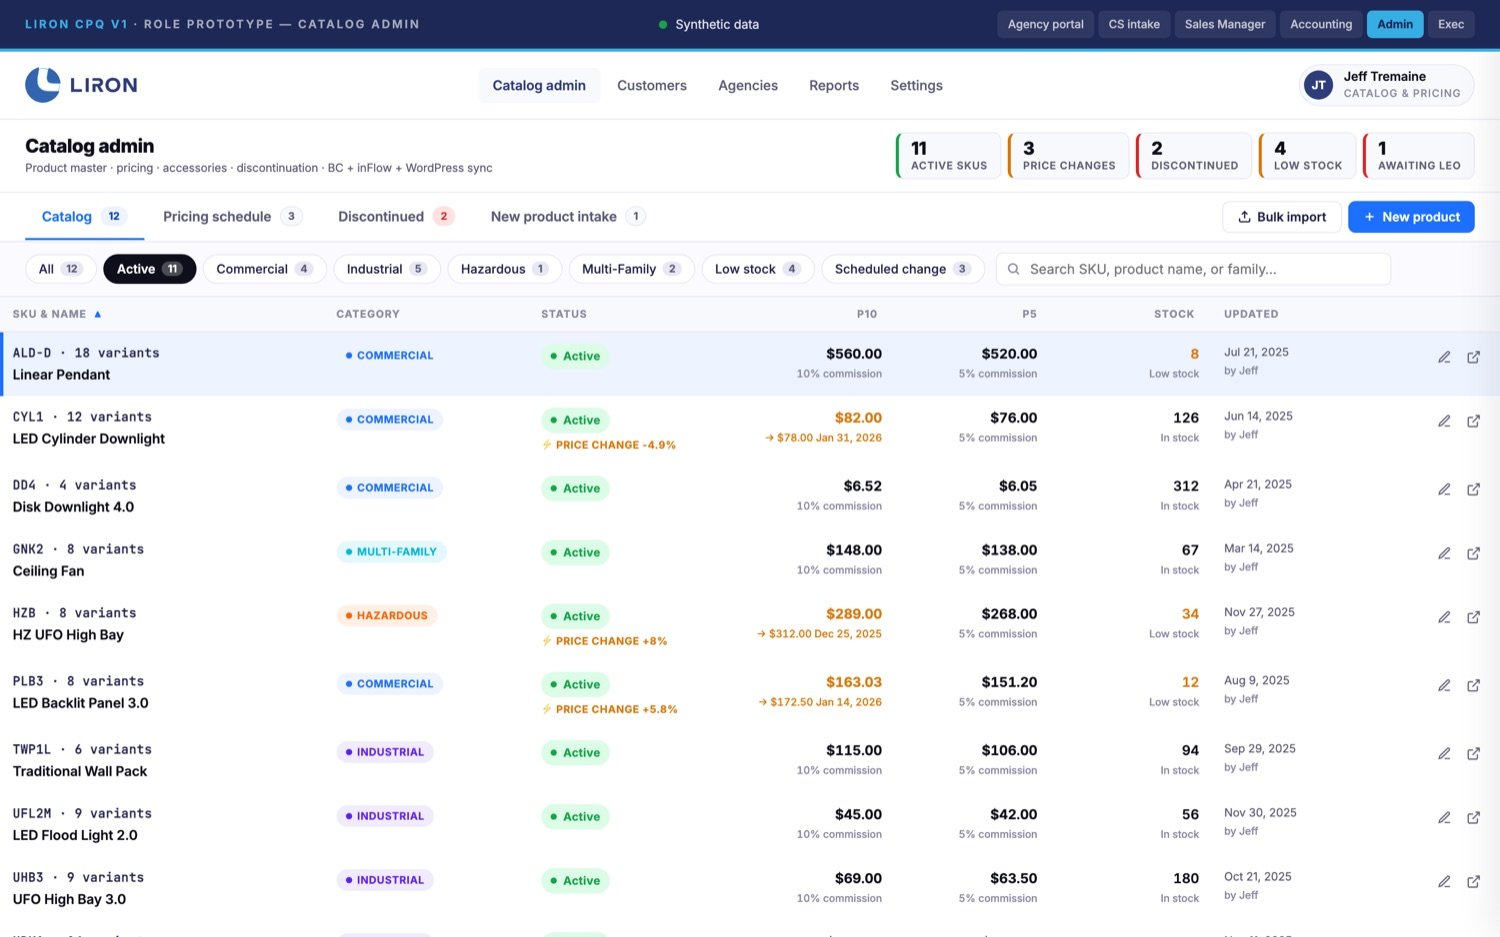Filter by Commercial category chip
1500x937 pixels.
pos(264,269)
